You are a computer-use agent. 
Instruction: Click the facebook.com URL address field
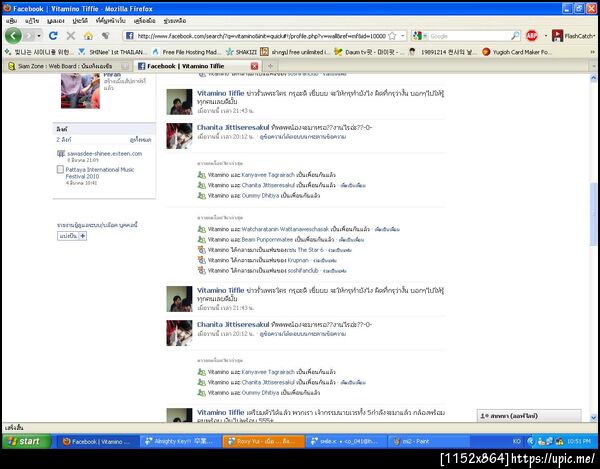click(x=261, y=36)
